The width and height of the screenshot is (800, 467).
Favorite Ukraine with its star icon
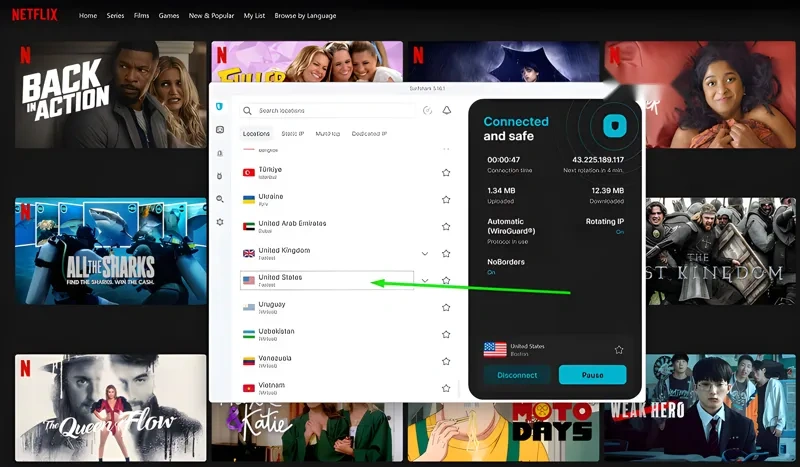[x=446, y=200]
